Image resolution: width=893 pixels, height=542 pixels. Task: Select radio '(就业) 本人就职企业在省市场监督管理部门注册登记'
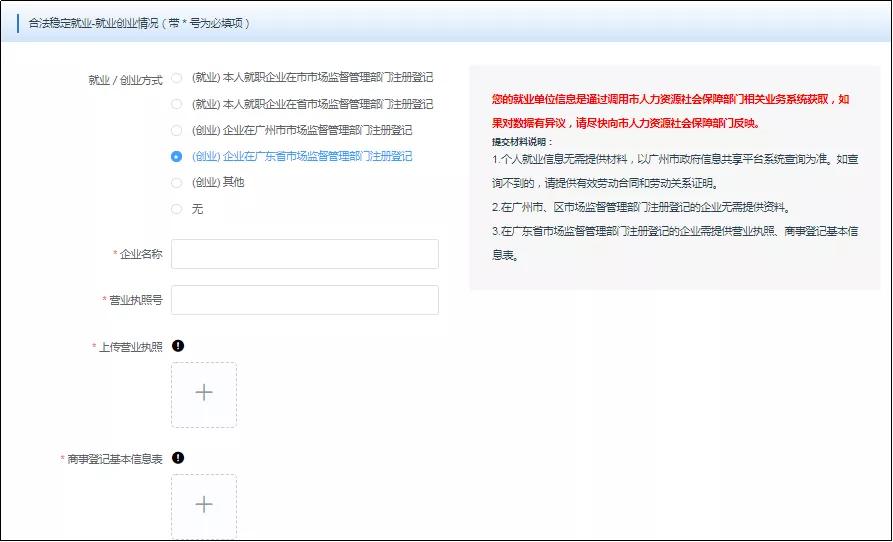pyautogui.click(x=177, y=104)
